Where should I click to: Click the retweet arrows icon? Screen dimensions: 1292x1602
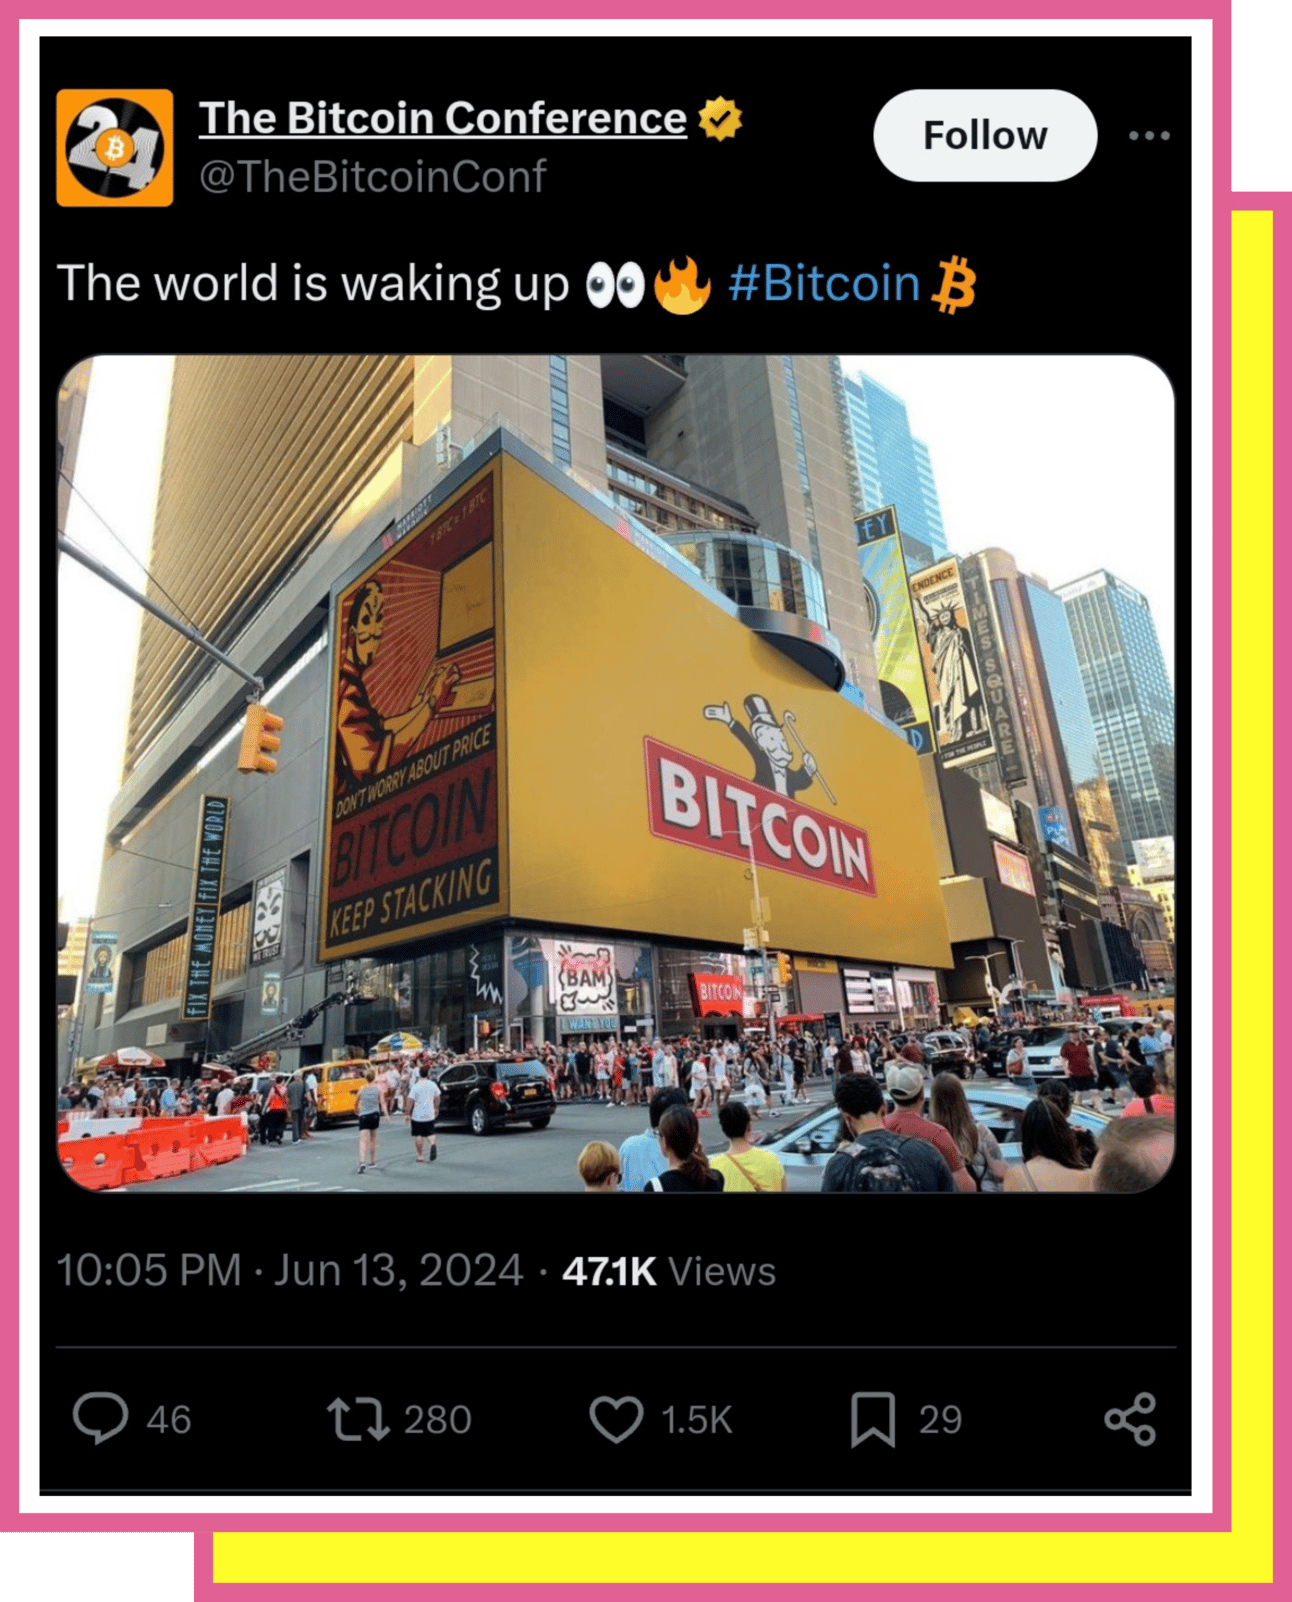click(x=358, y=1419)
